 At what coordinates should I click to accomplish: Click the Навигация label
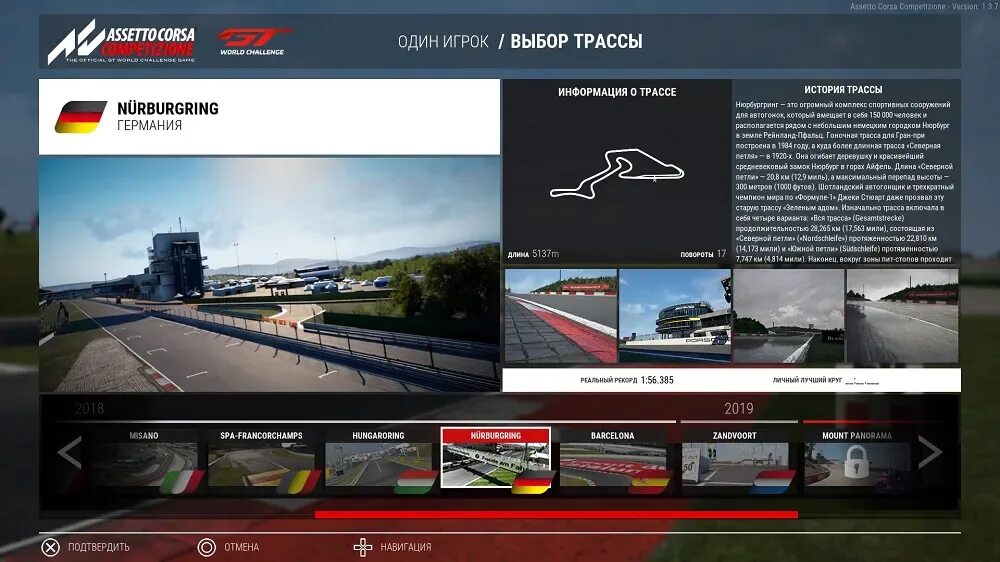406,547
